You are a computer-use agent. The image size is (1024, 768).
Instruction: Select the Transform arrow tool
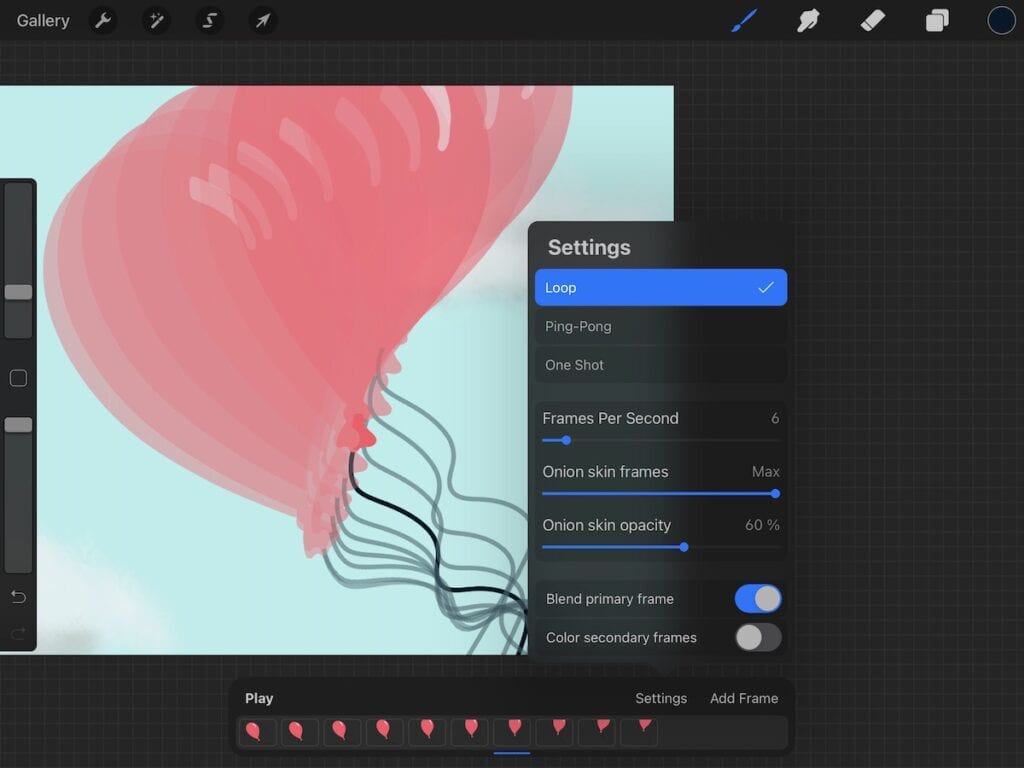pos(263,20)
